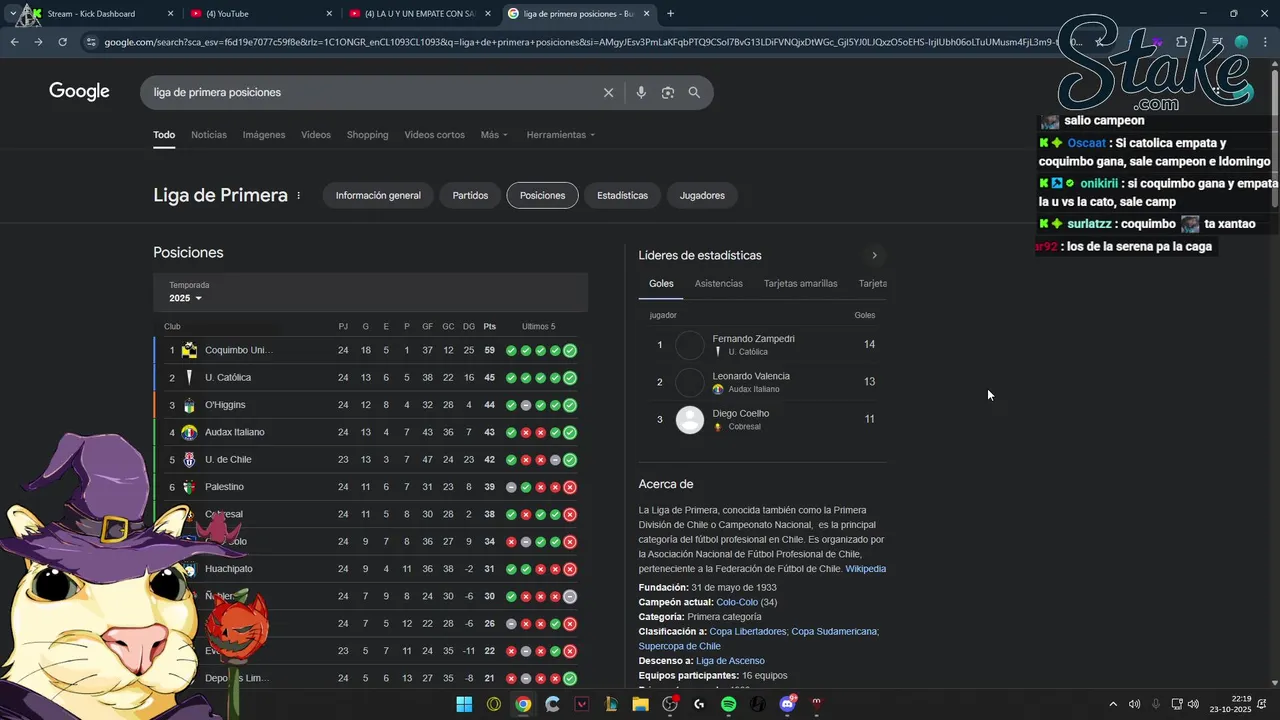Open Windows Start menu
Screen dimensions: 1280x720
pyautogui.click(x=464, y=704)
